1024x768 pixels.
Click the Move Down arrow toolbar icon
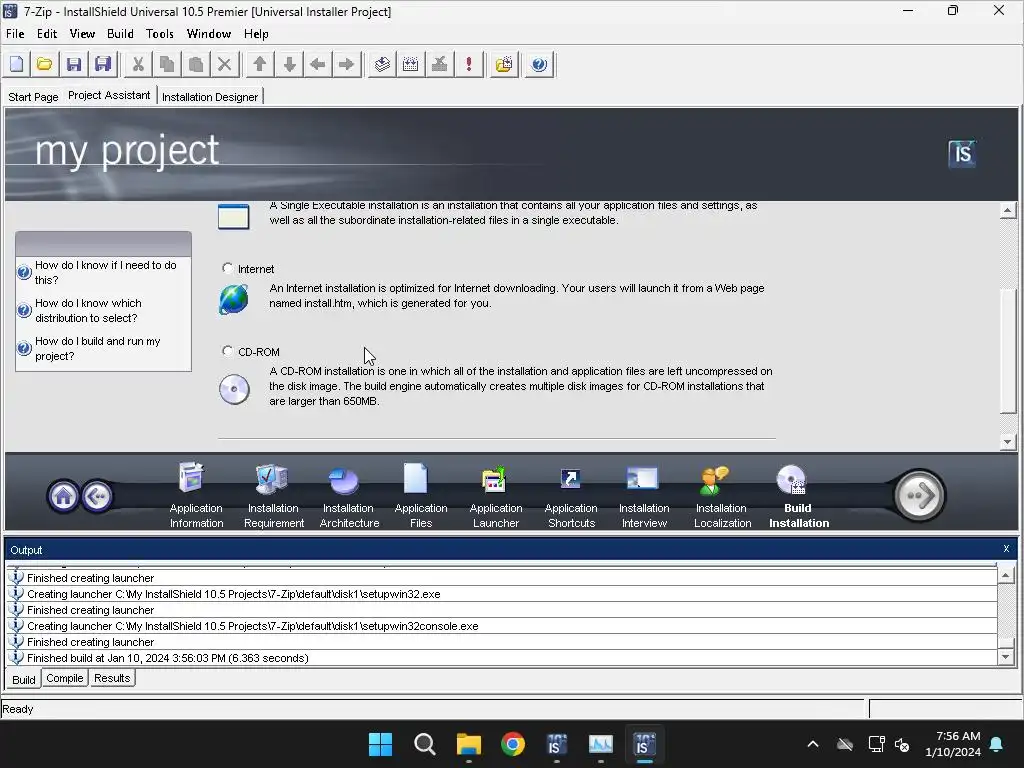pos(289,64)
